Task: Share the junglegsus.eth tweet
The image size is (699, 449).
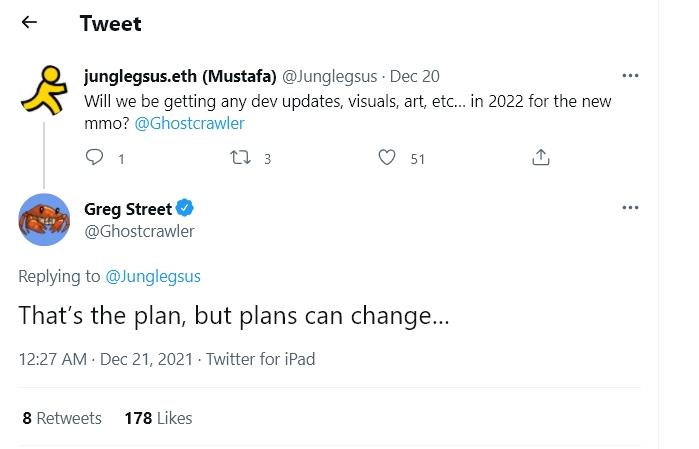Action: click(x=540, y=158)
